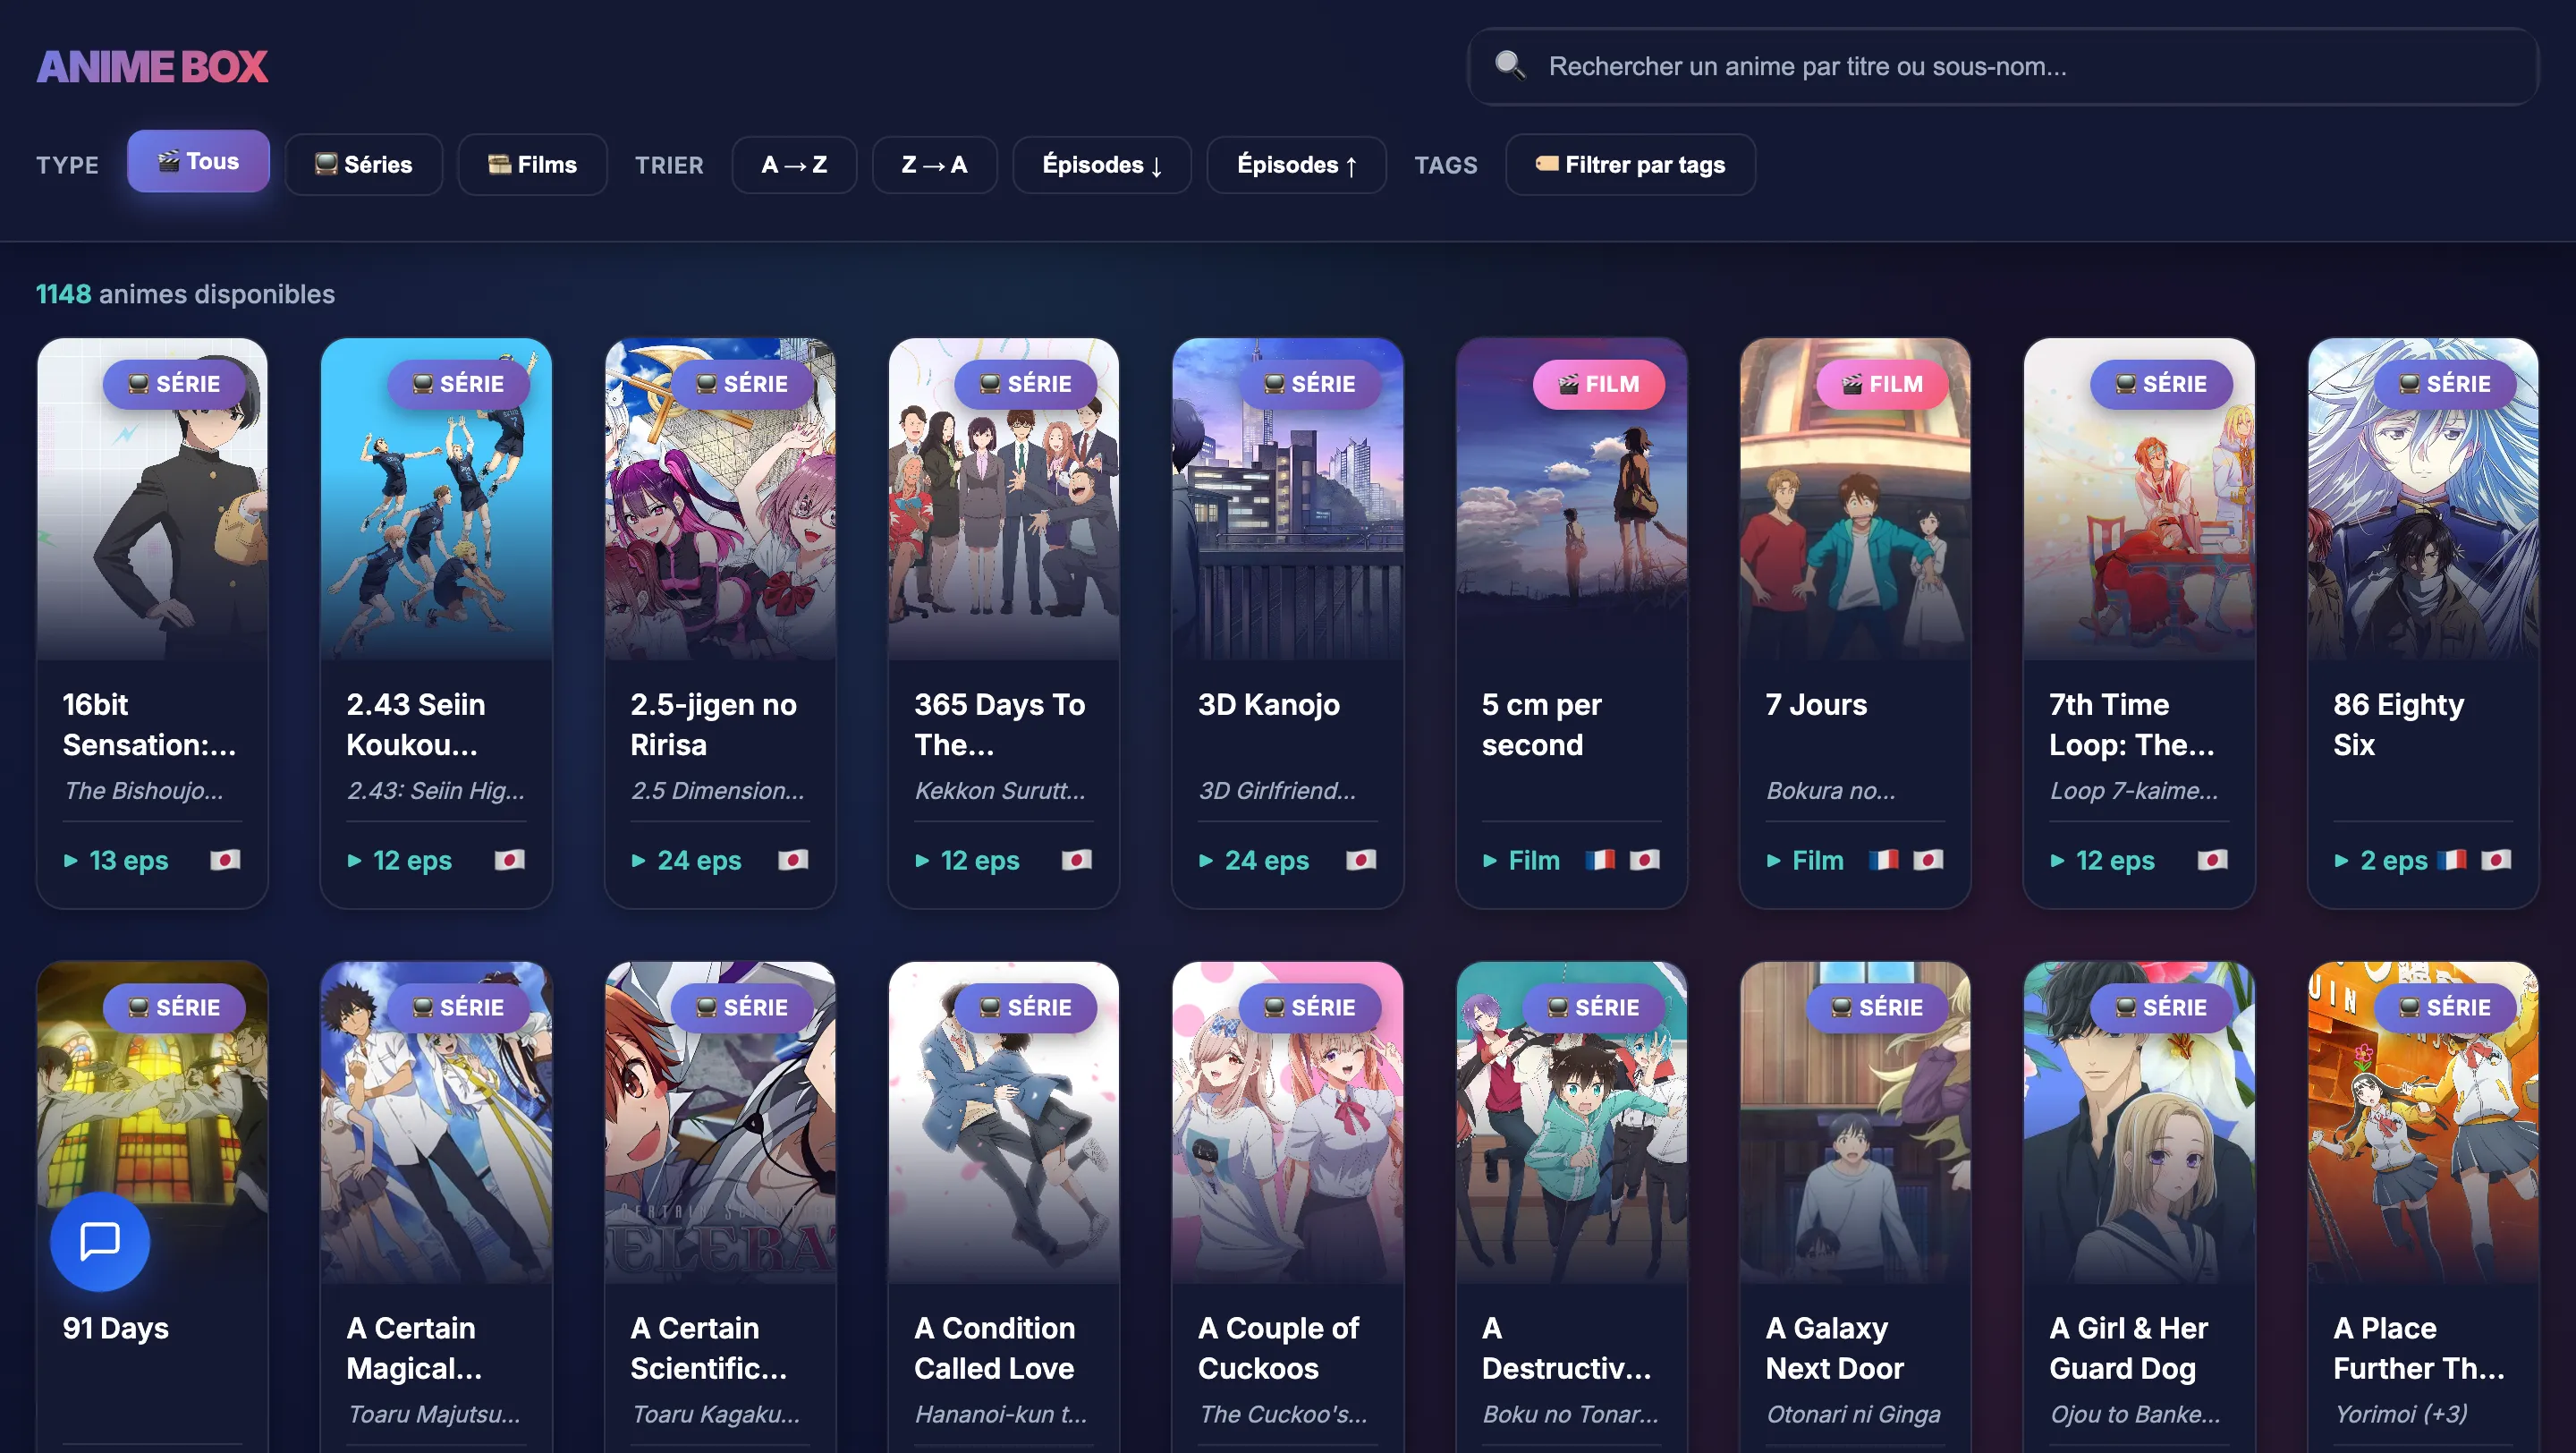2576x1453 pixels.
Task: Click the 91 Days title
Action: pos(116,1328)
